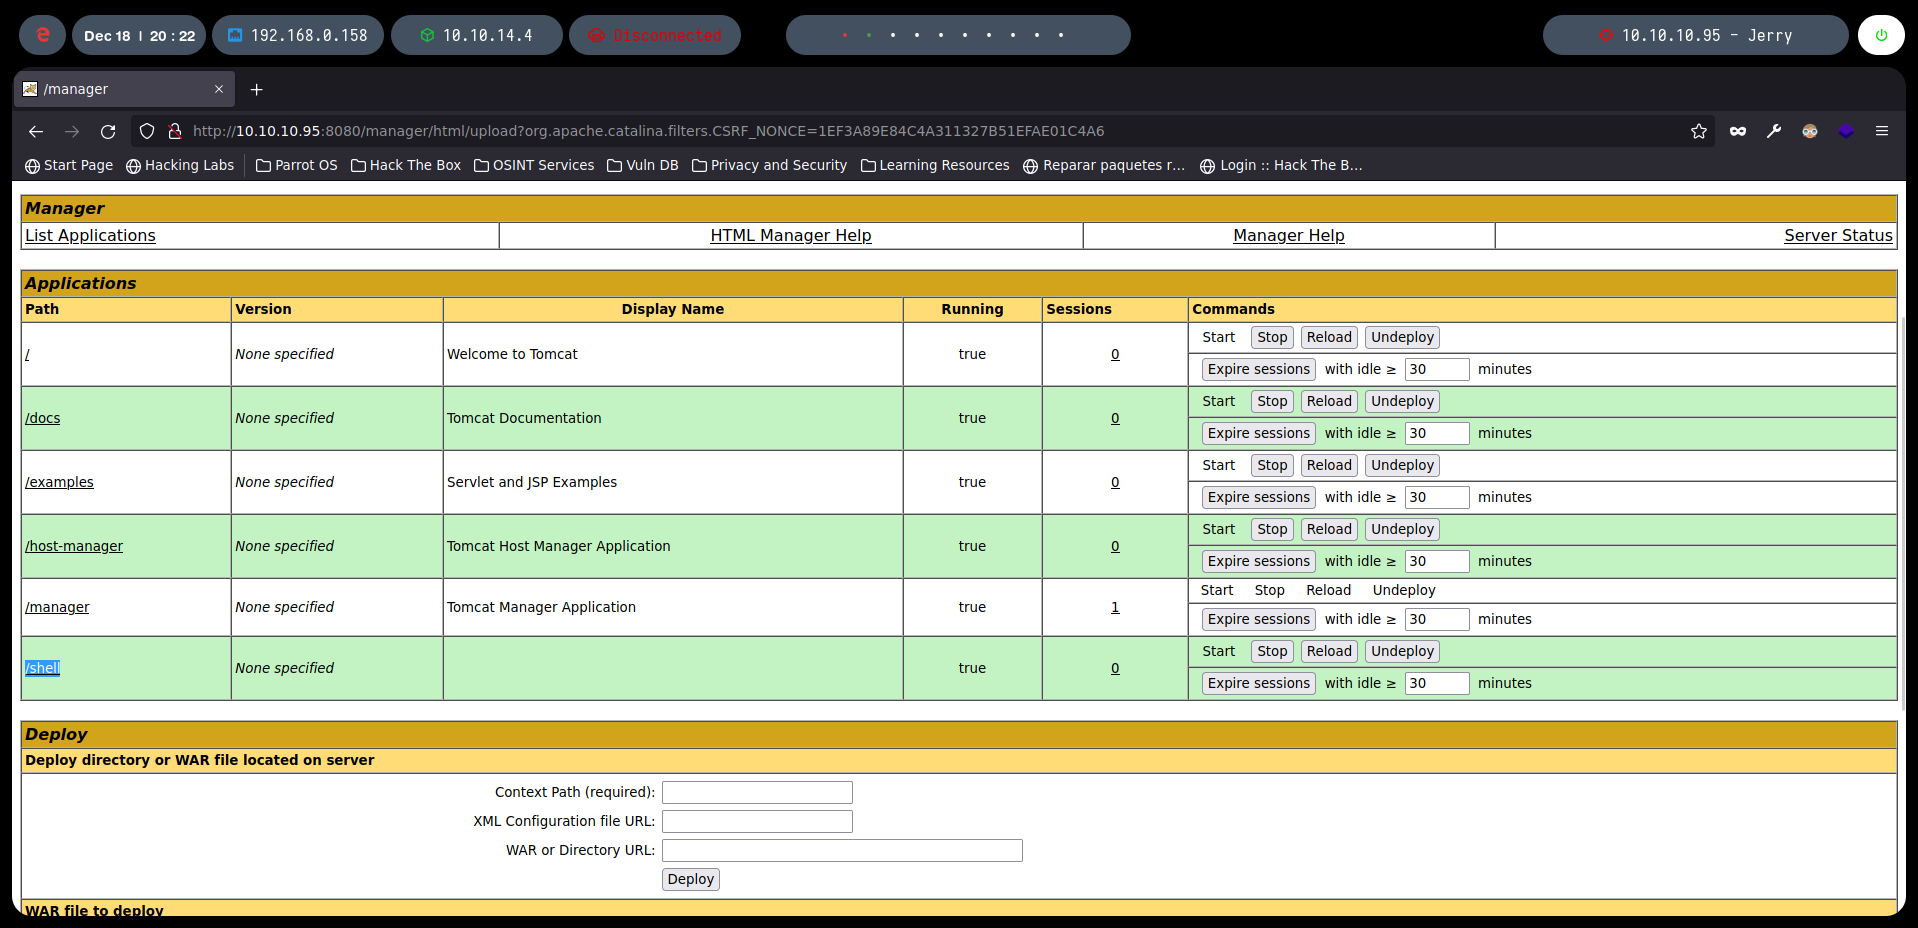
Task: Undeploy the /shell application
Action: tap(1402, 651)
